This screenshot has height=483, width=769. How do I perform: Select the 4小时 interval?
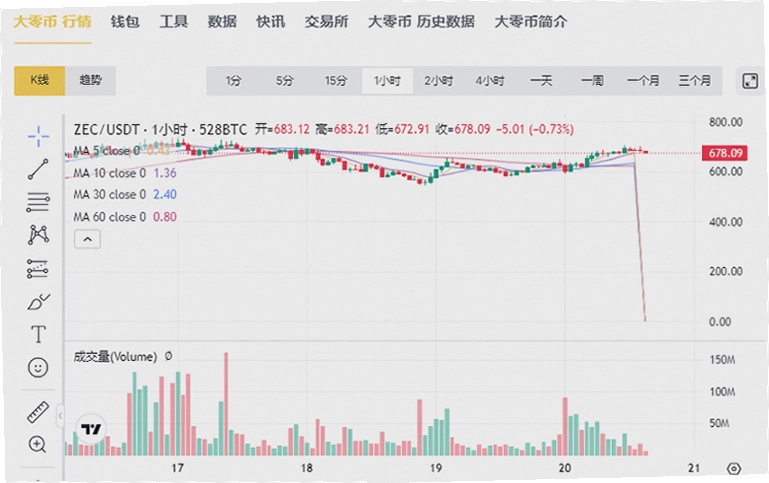pyautogui.click(x=489, y=81)
